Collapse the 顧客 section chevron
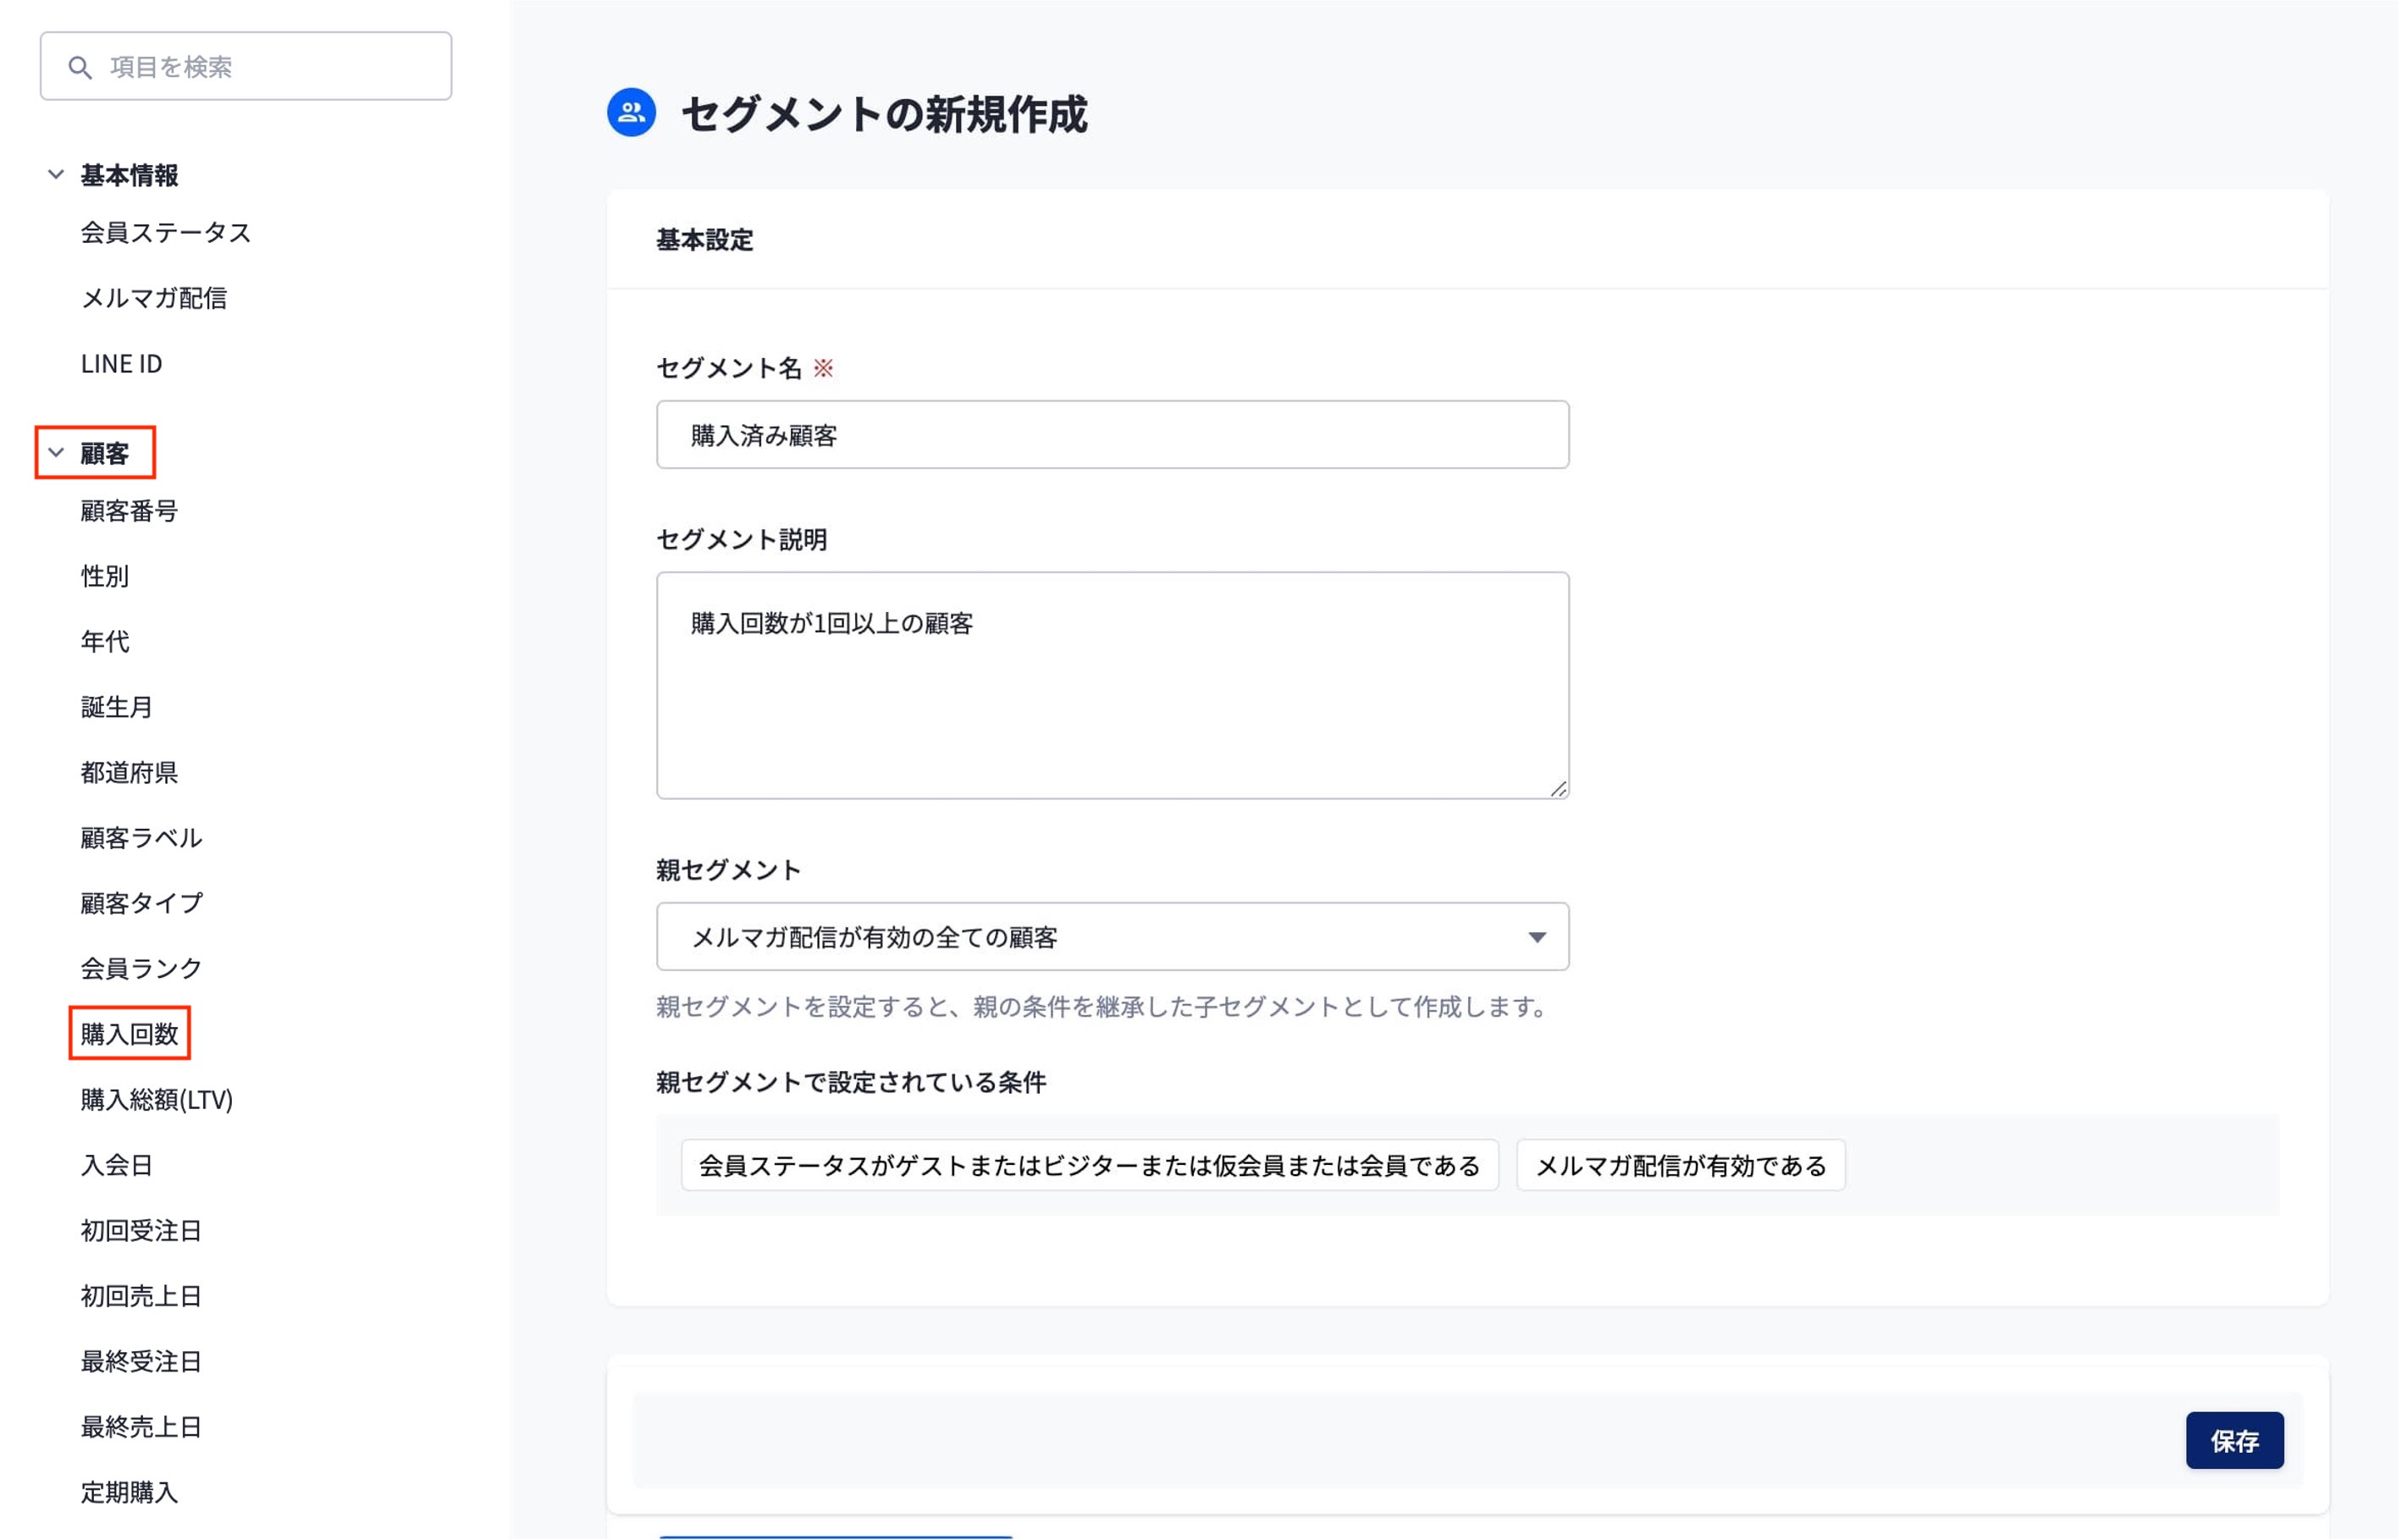 tap(56, 453)
